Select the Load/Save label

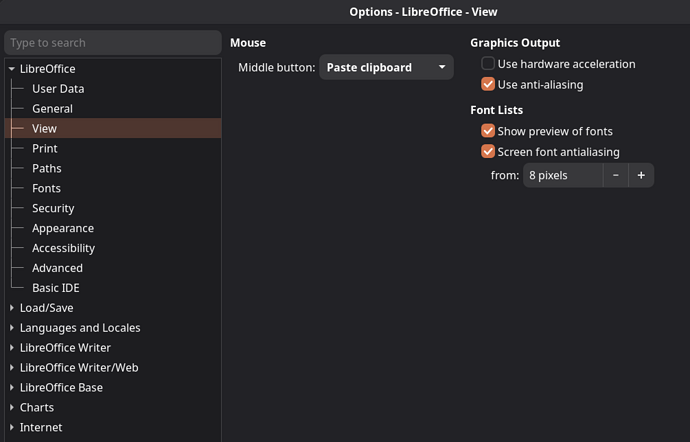[47, 308]
